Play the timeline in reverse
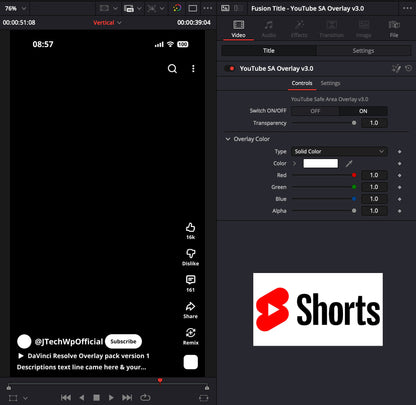The height and width of the screenshot is (405, 416). point(82,397)
